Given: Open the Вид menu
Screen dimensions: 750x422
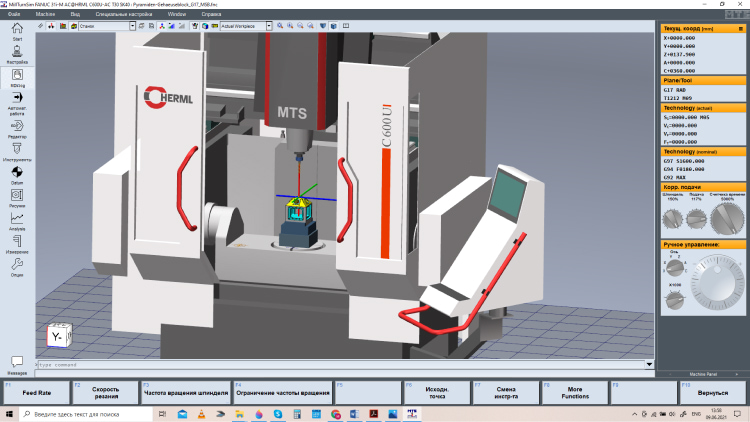Looking at the screenshot, I should click(x=75, y=14).
